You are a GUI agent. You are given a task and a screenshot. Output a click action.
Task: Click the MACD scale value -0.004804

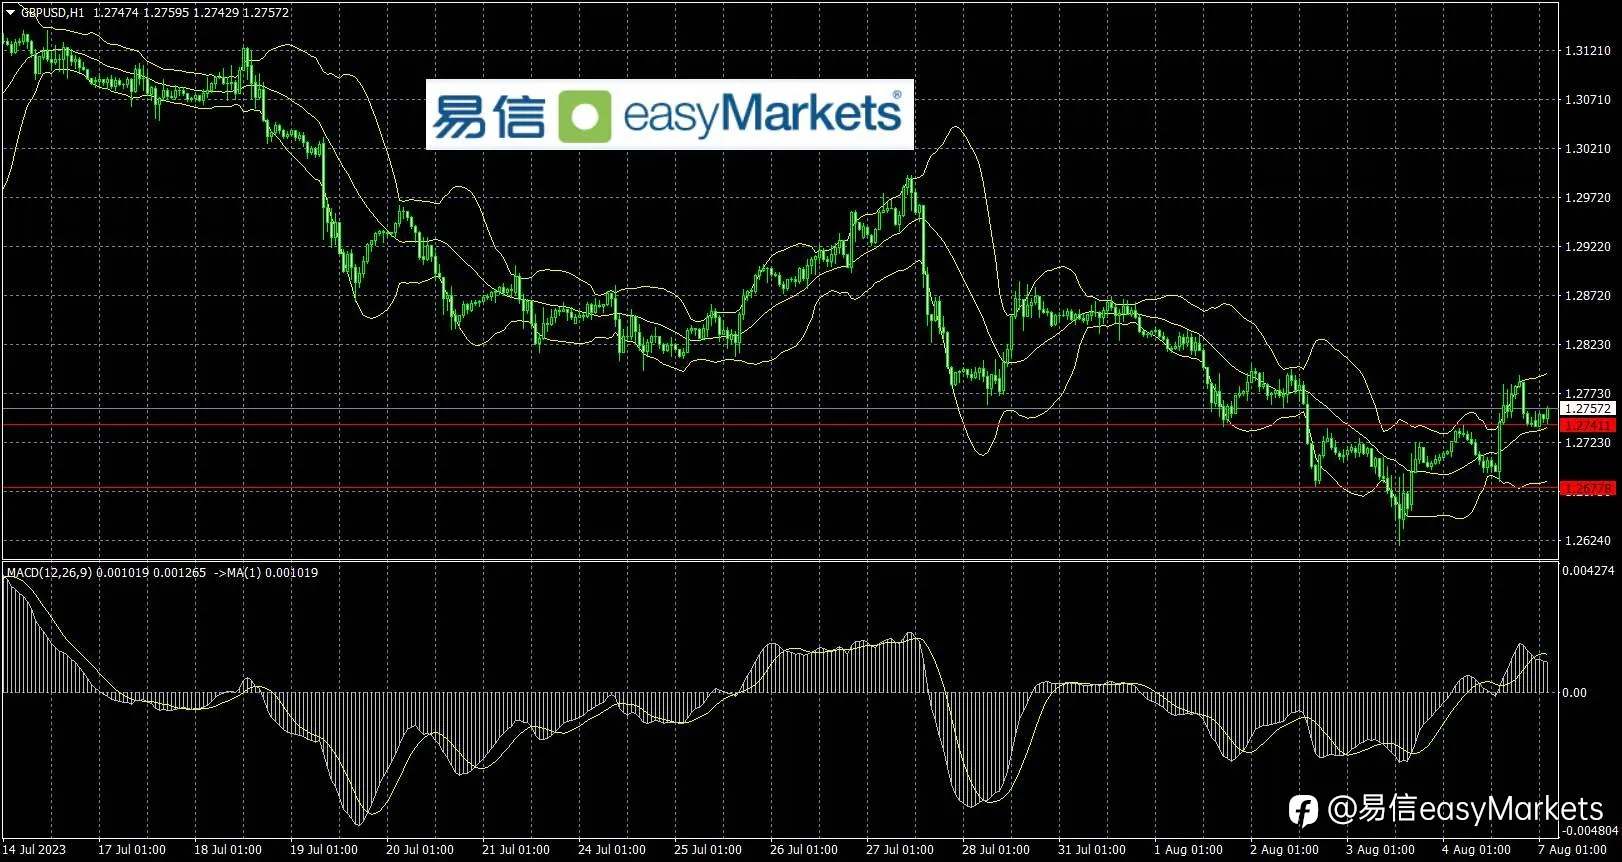pos(1590,830)
